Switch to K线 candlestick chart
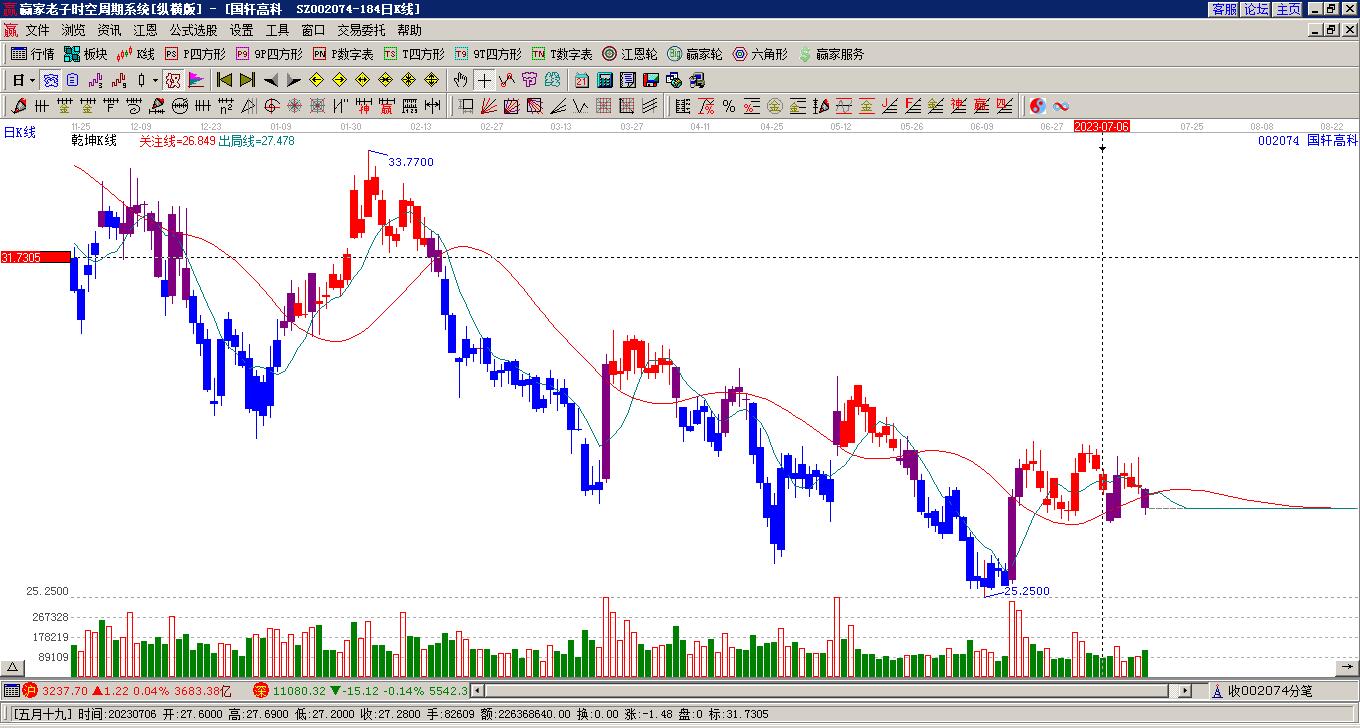 [136, 54]
